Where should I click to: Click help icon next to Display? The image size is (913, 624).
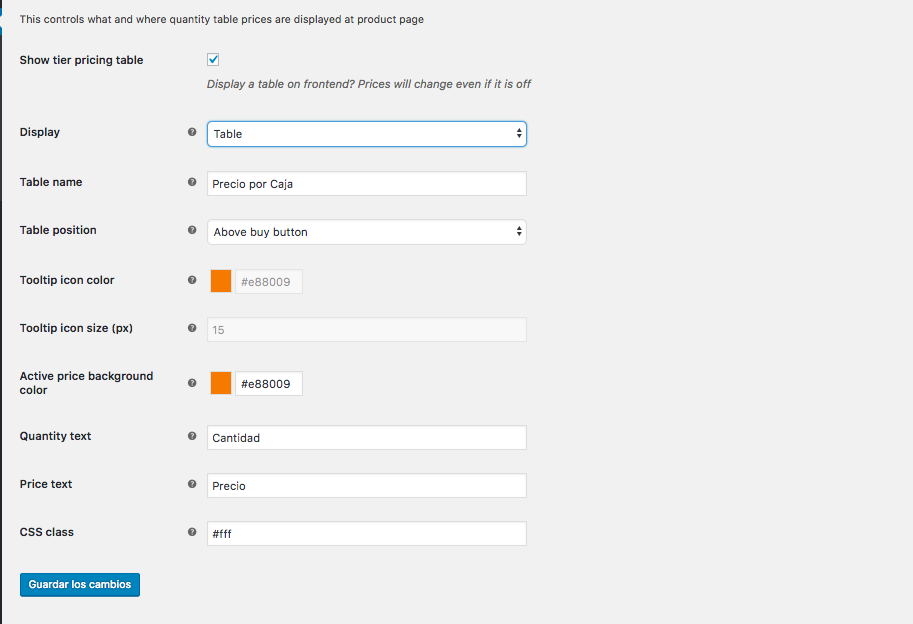[192, 132]
